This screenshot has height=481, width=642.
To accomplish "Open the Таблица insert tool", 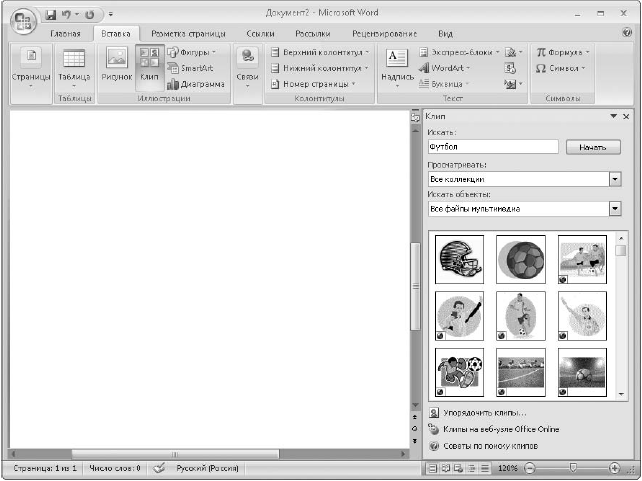I will (74, 68).
